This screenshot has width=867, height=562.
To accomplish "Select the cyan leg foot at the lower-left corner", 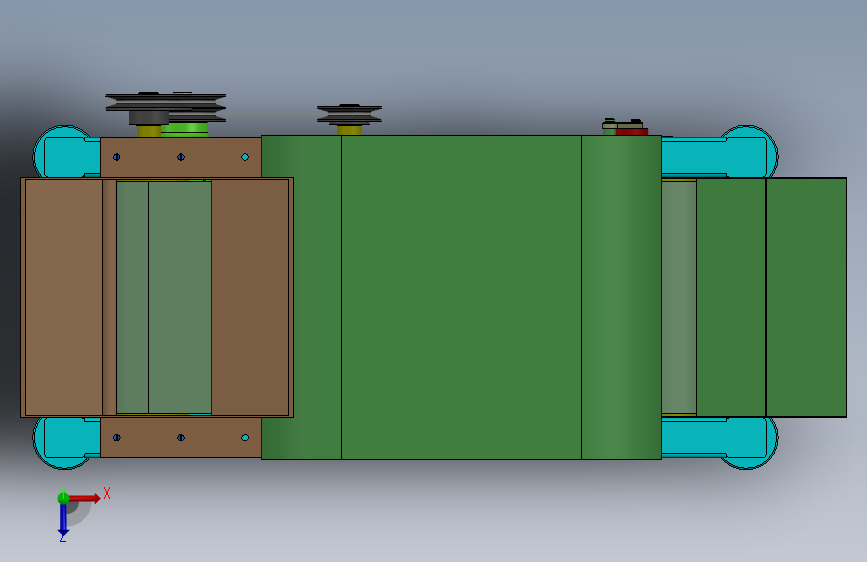I will (x=67, y=441).
